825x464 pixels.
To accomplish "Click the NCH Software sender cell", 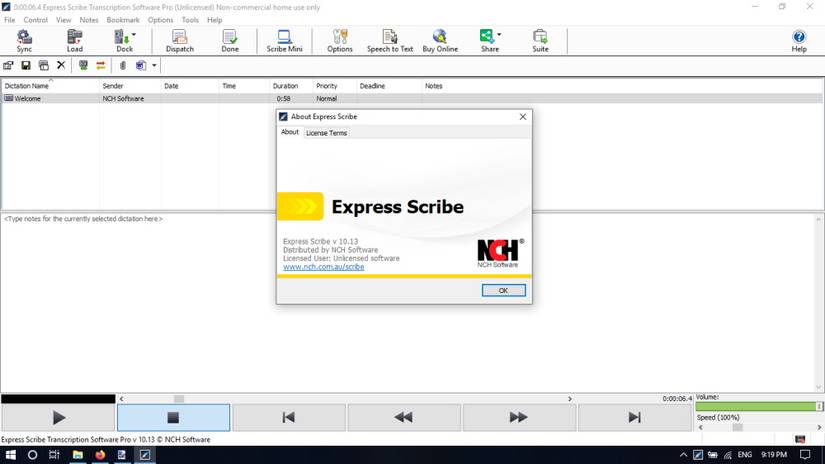I will coord(123,98).
